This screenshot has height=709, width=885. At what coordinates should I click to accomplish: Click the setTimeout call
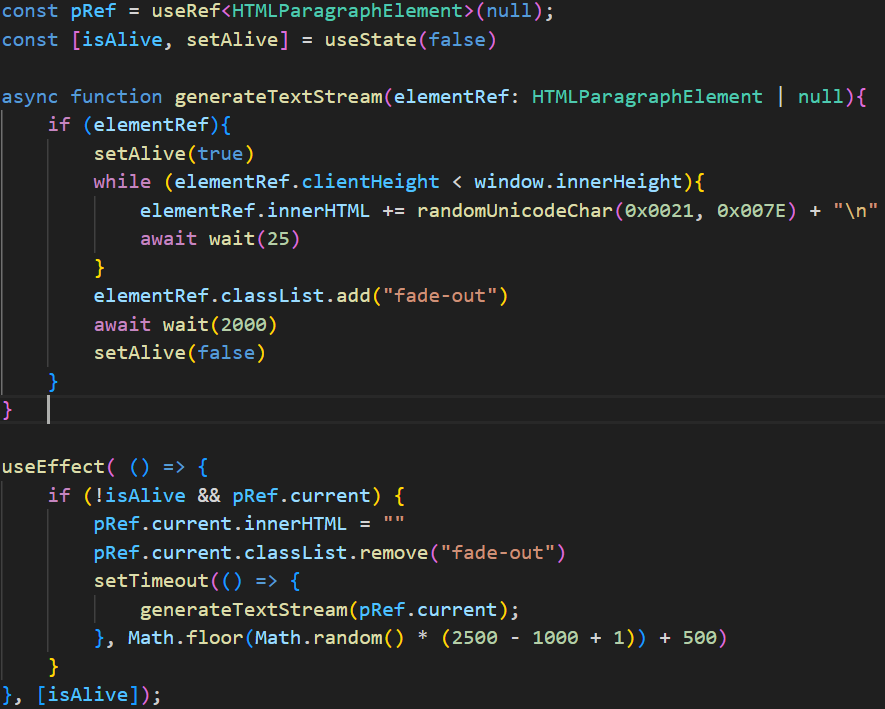pos(151,581)
